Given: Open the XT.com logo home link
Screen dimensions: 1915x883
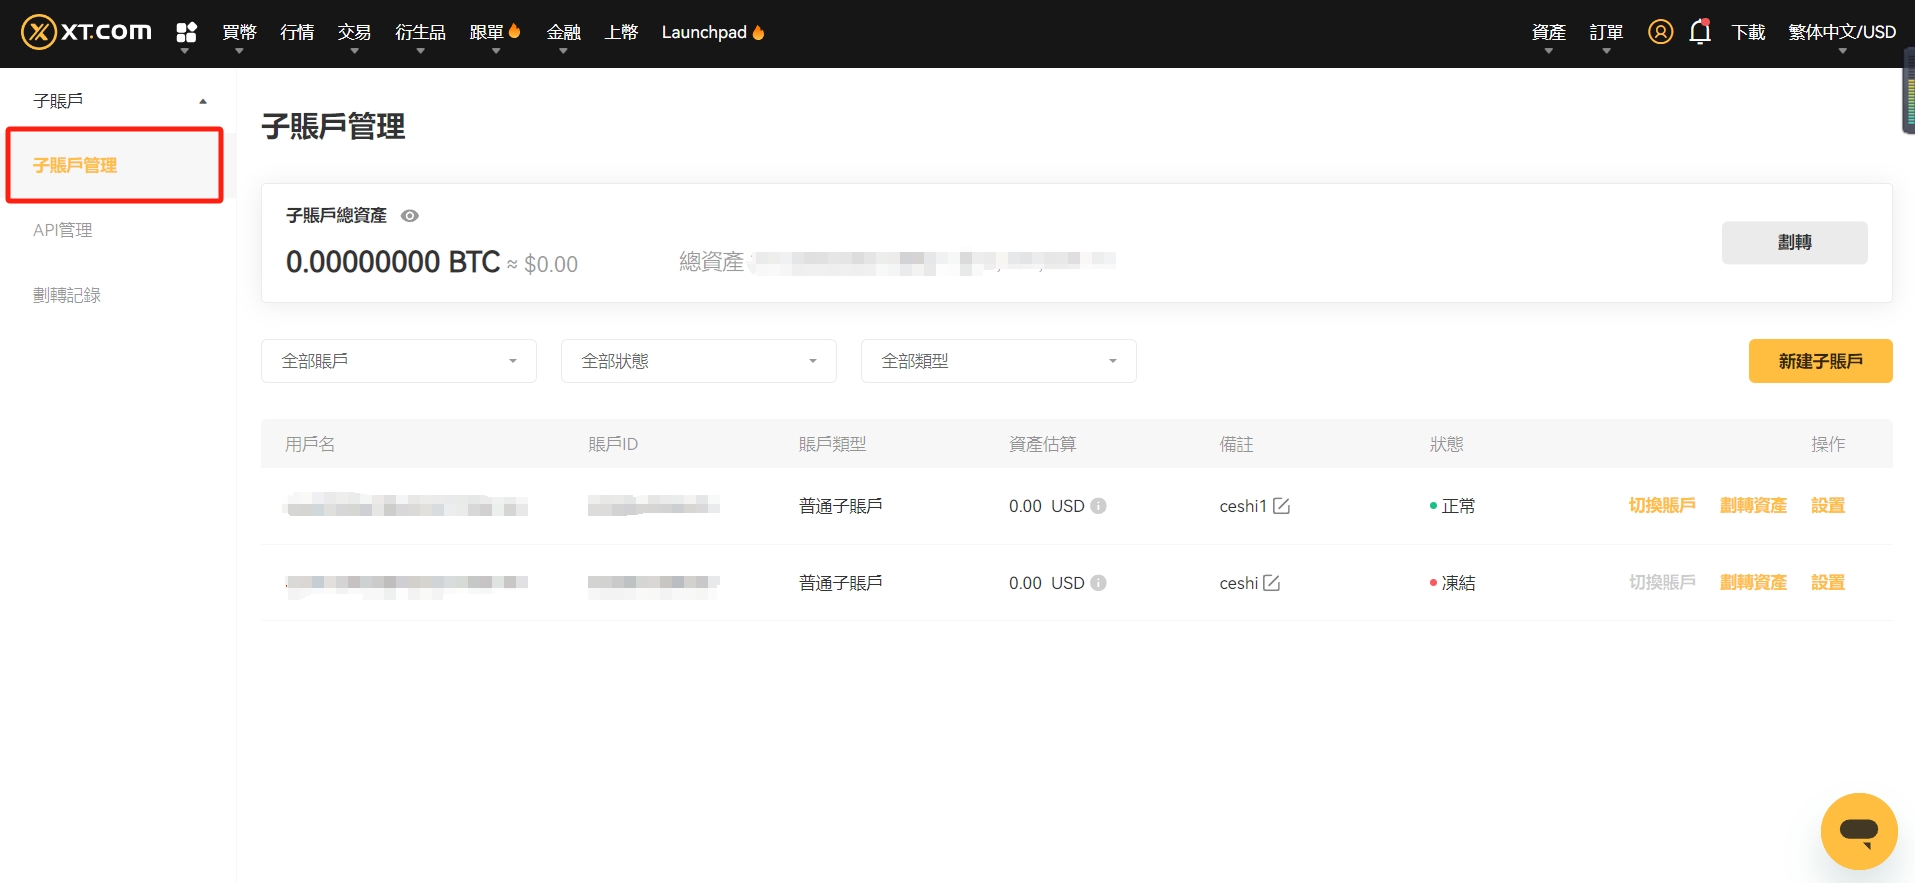Looking at the screenshot, I should [x=86, y=32].
